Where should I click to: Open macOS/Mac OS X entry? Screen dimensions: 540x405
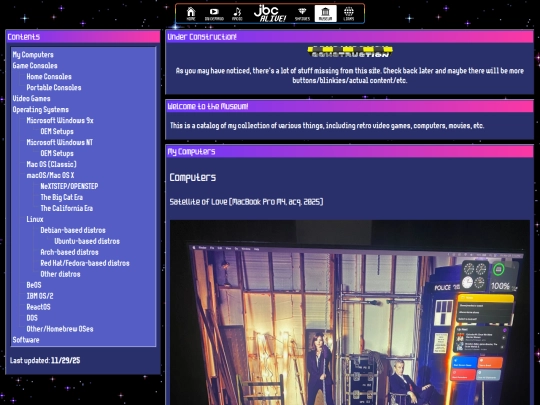pyautogui.click(x=50, y=175)
